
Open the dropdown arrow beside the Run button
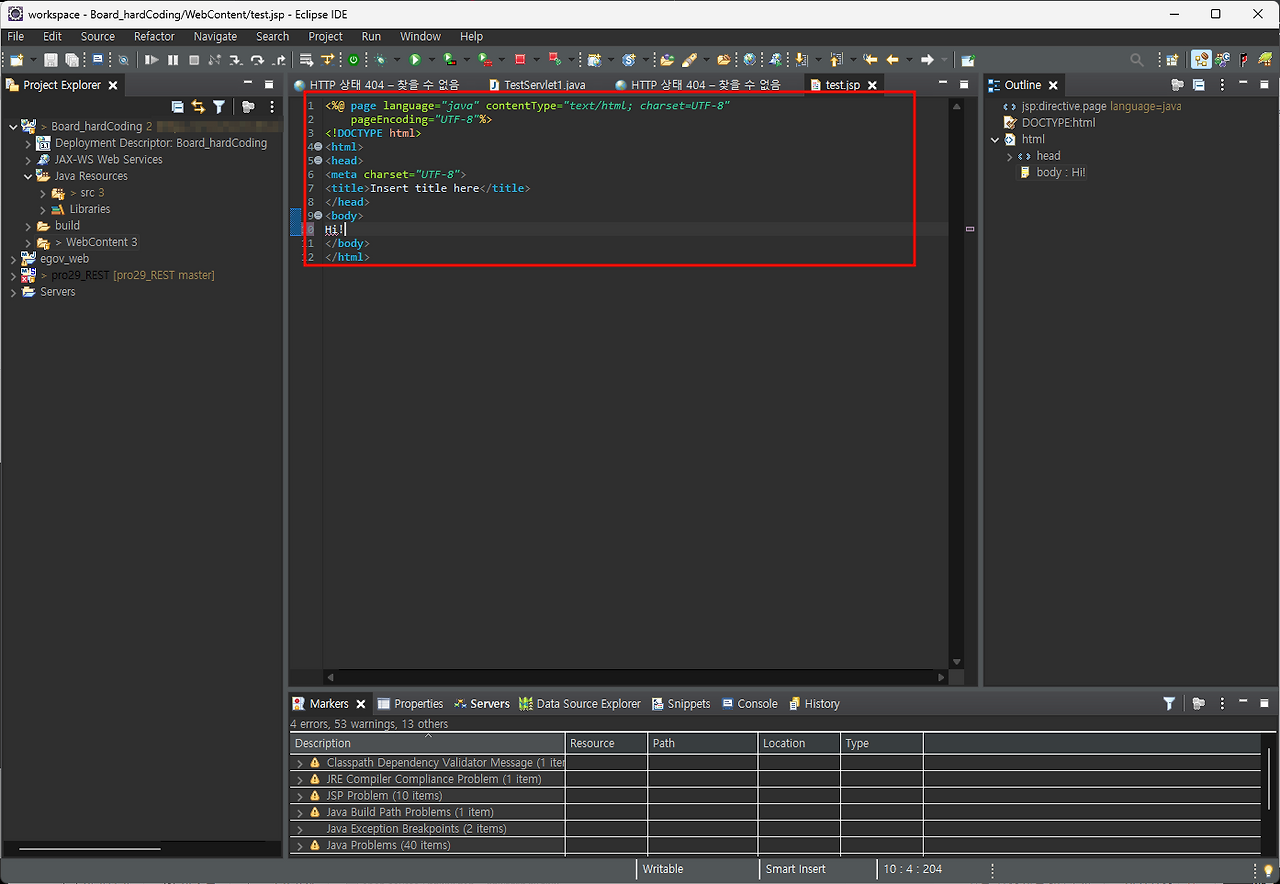coord(431,60)
